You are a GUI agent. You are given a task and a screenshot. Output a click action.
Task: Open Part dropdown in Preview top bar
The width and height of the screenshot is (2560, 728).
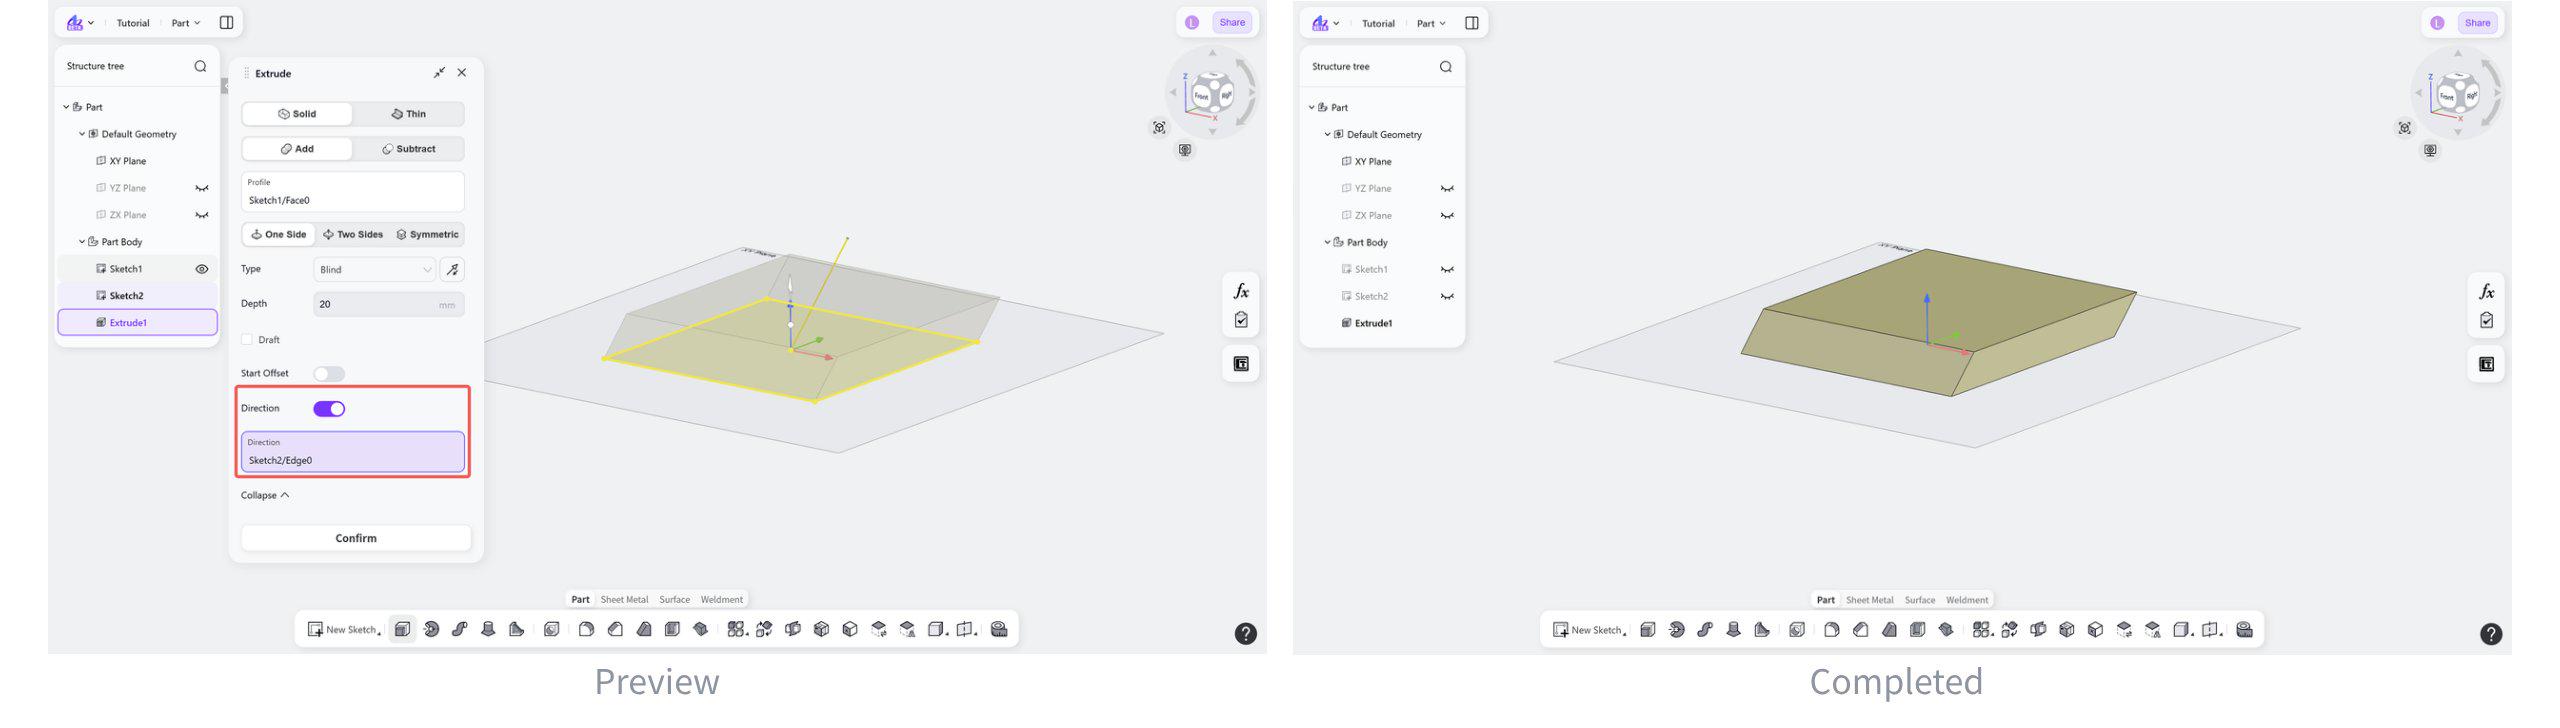click(x=186, y=23)
